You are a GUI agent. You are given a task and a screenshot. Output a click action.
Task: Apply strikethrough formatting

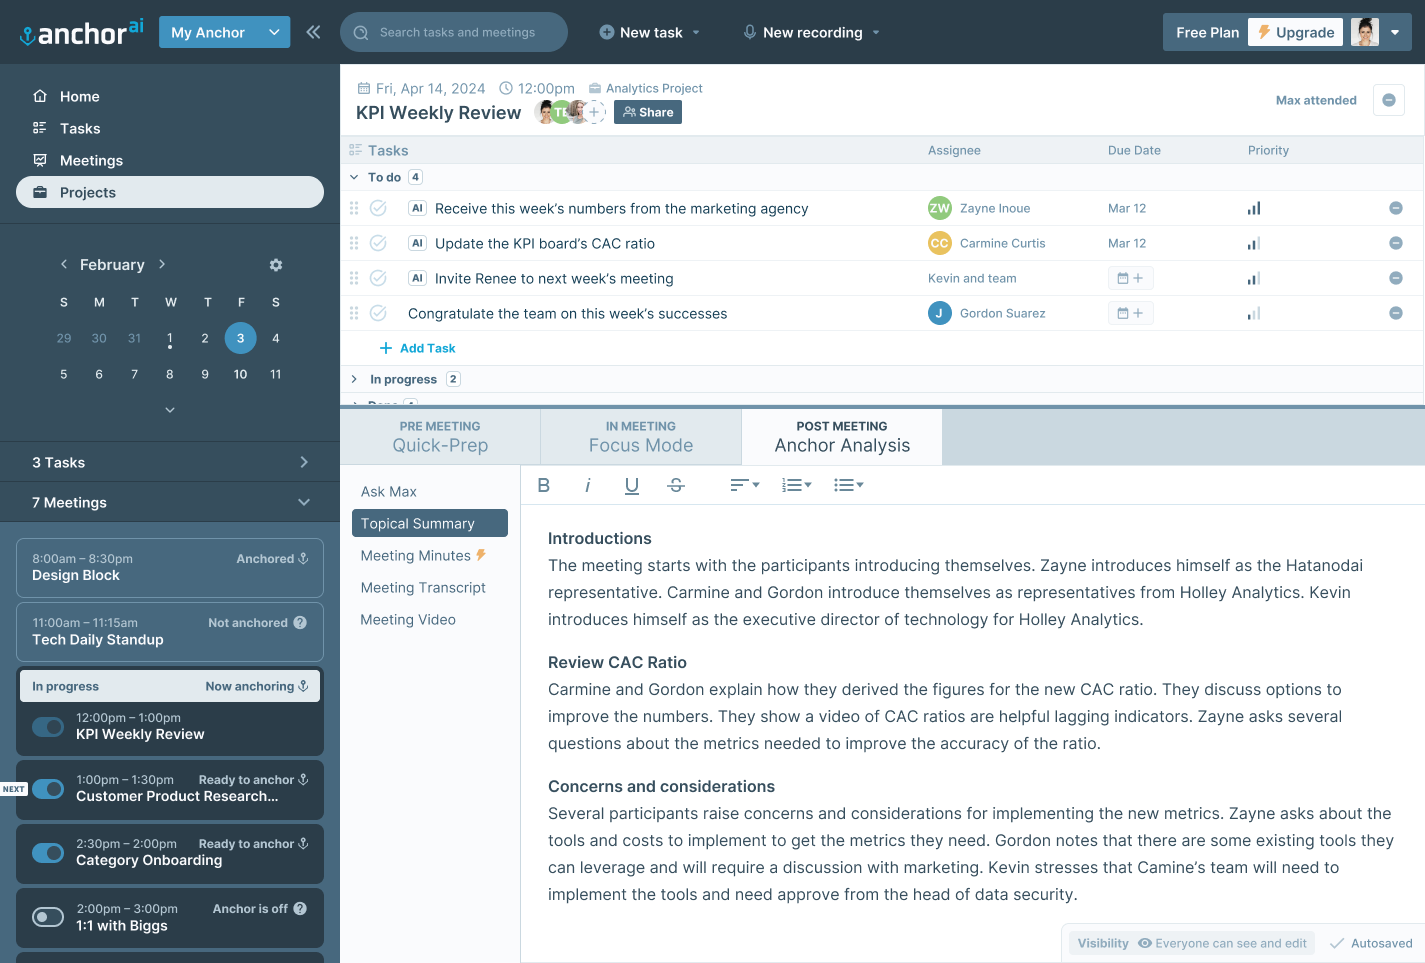coord(675,485)
